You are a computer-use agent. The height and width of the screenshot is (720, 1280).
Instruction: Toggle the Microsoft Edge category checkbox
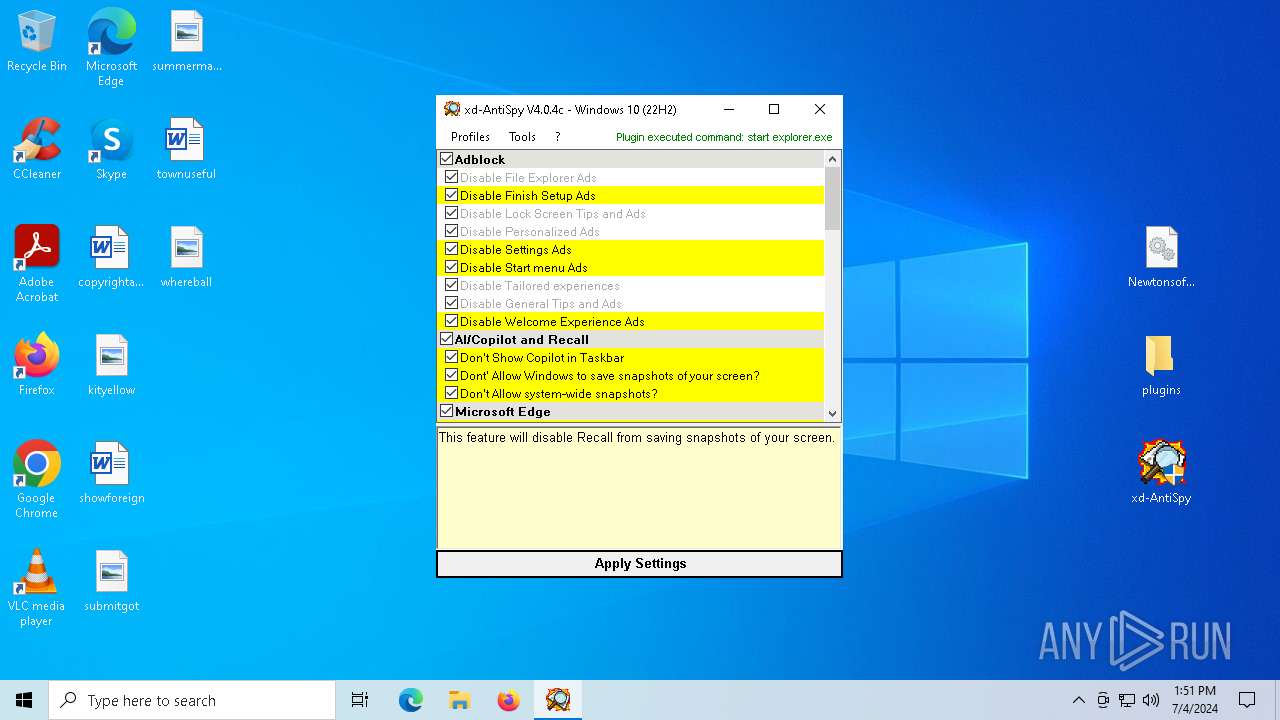(446, 411)
